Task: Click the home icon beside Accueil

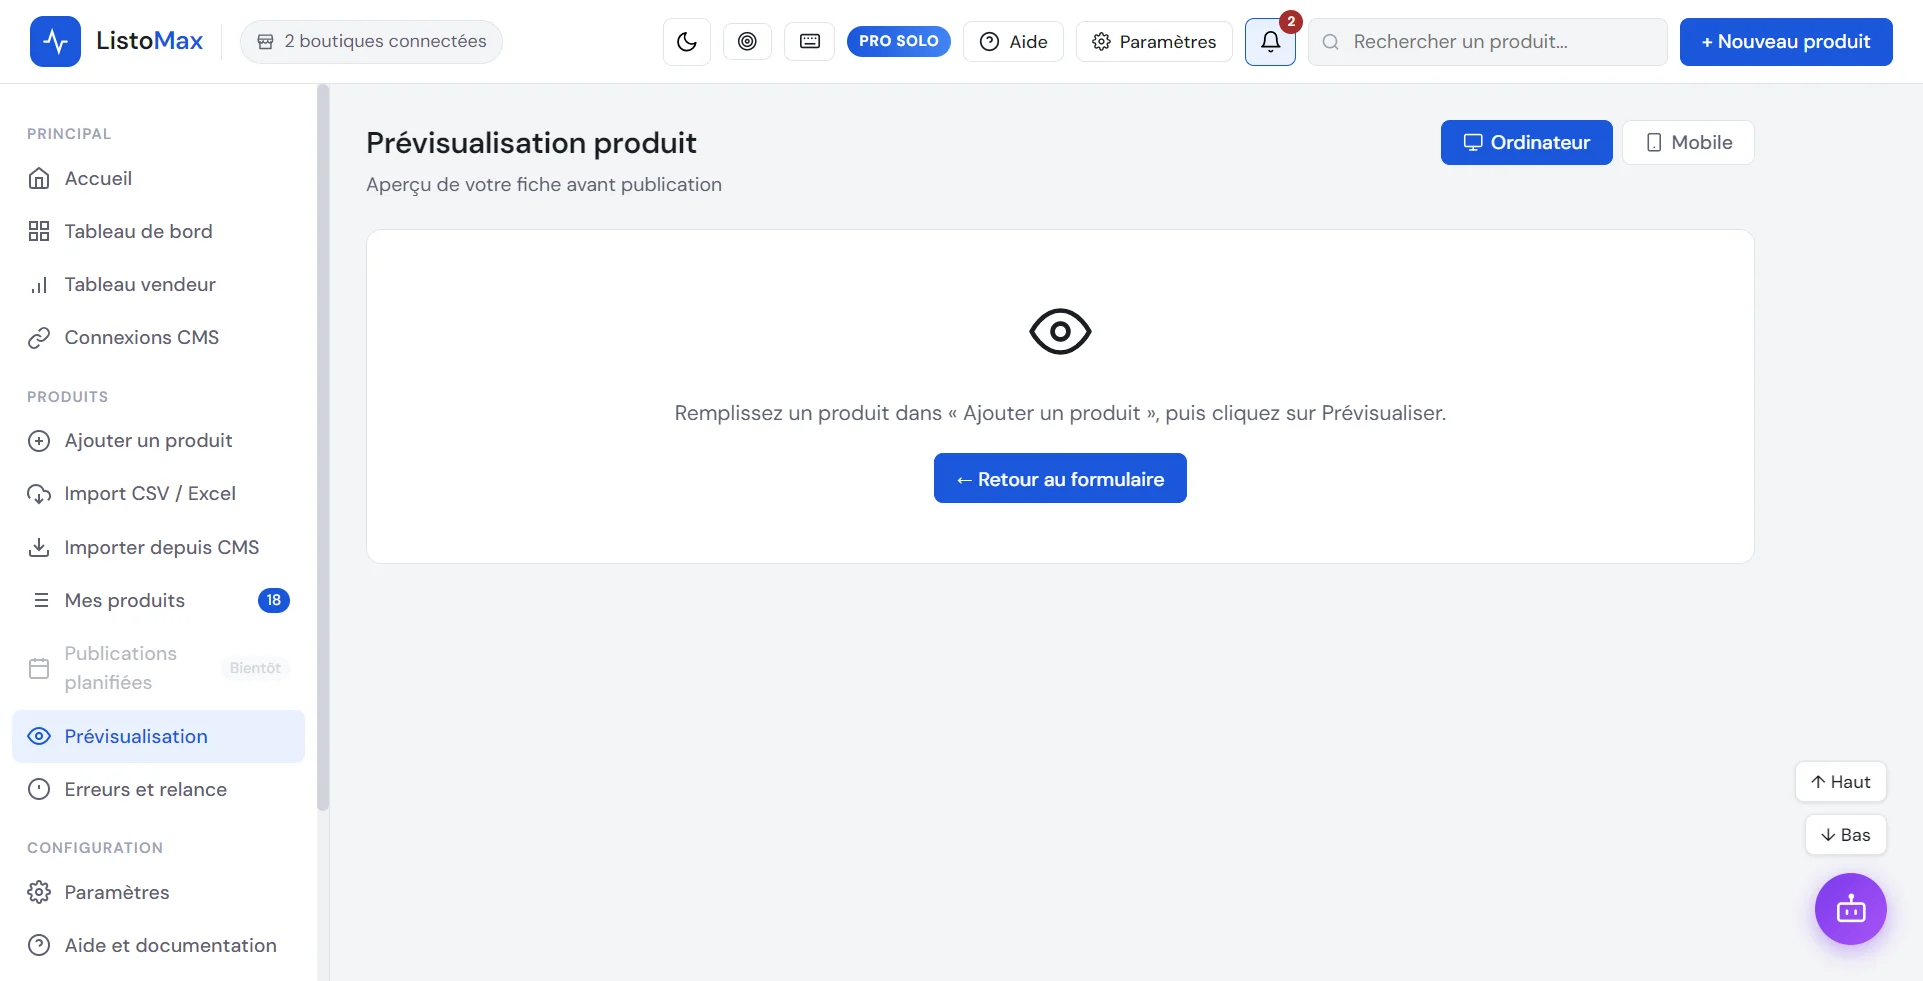Action: [39, 178]
